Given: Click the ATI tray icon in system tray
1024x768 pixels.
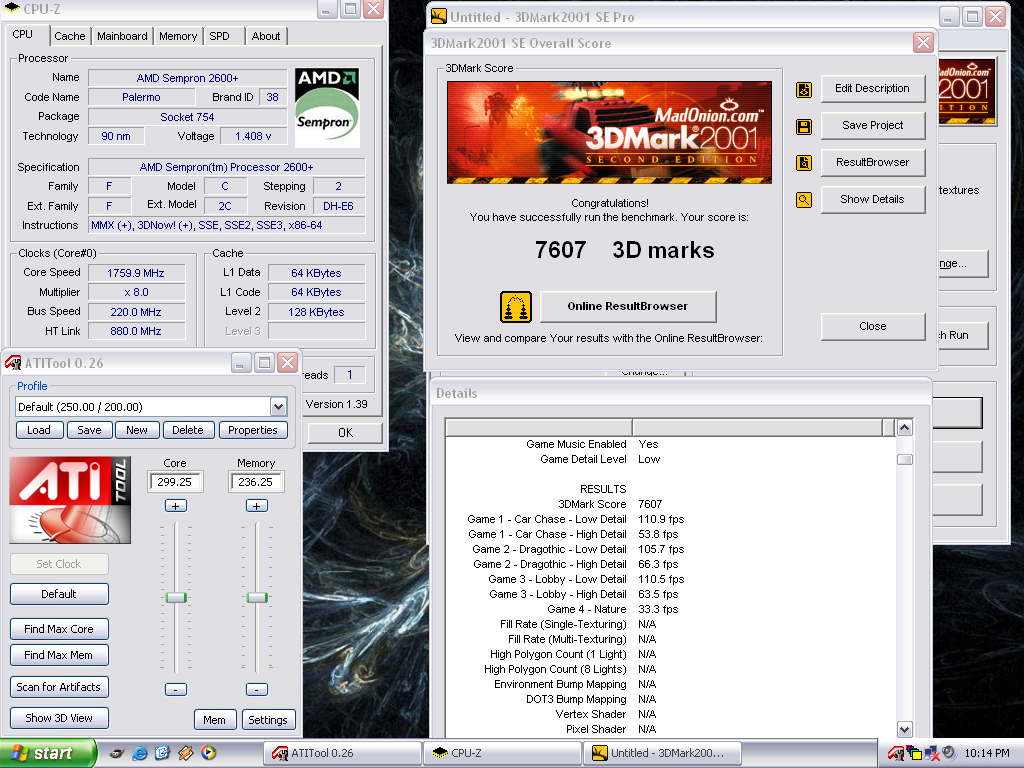Looking at the screenshot, I should [x=896, y=753].
